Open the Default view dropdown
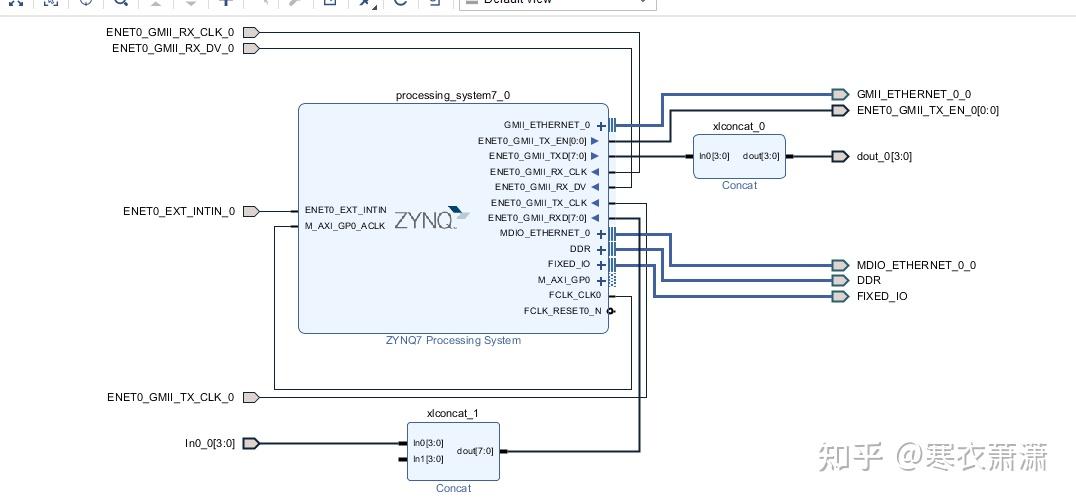The width and height of the screenshot is (1076, 501). [x=557, y=3]
